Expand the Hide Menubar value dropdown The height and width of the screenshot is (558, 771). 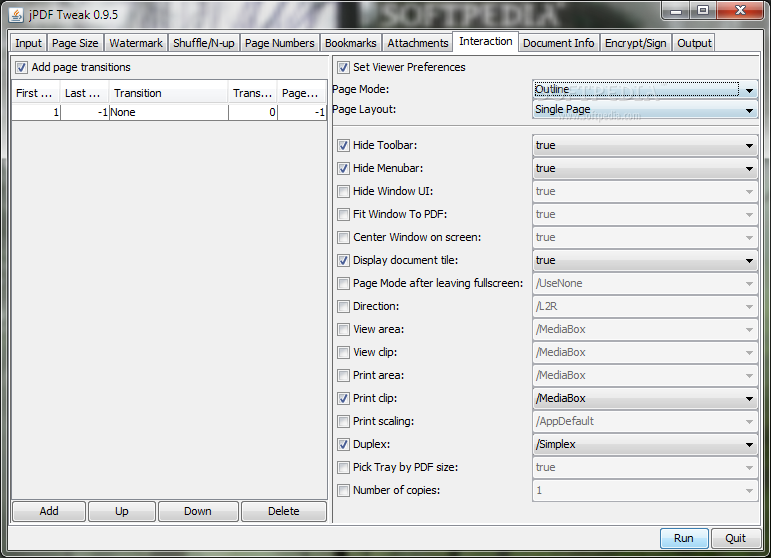click(x=645, y=169)
